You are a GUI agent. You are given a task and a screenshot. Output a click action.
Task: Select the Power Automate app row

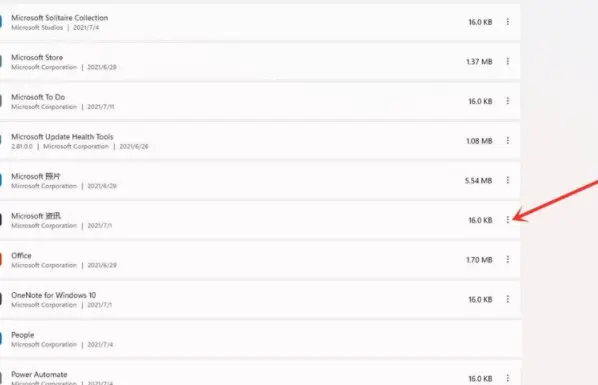260,373
